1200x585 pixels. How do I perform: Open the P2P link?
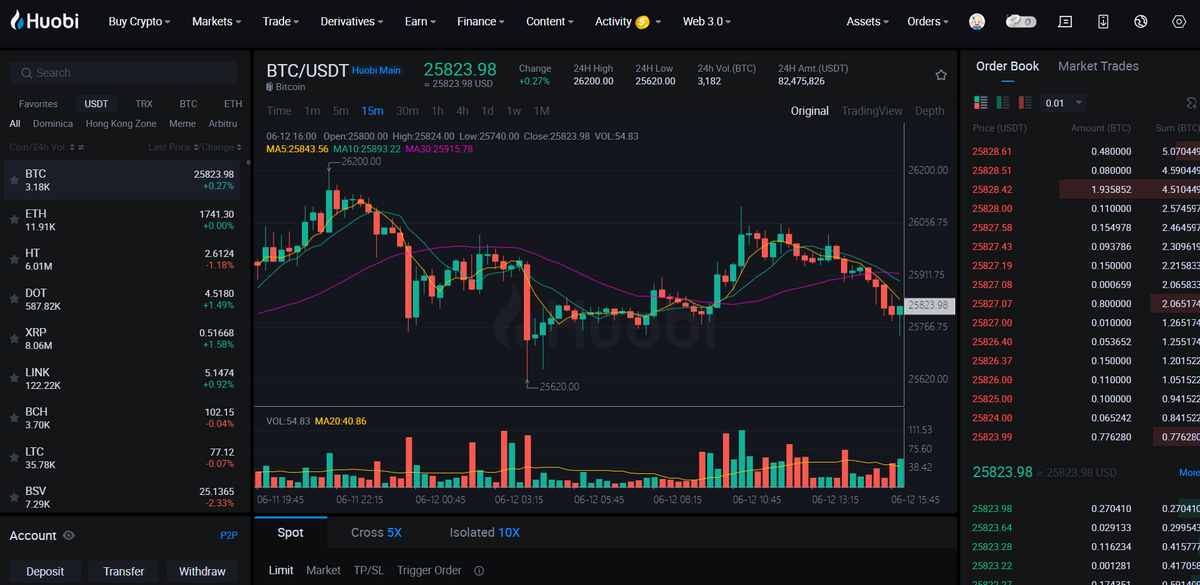pyautogui.click(x=229, y=536)
